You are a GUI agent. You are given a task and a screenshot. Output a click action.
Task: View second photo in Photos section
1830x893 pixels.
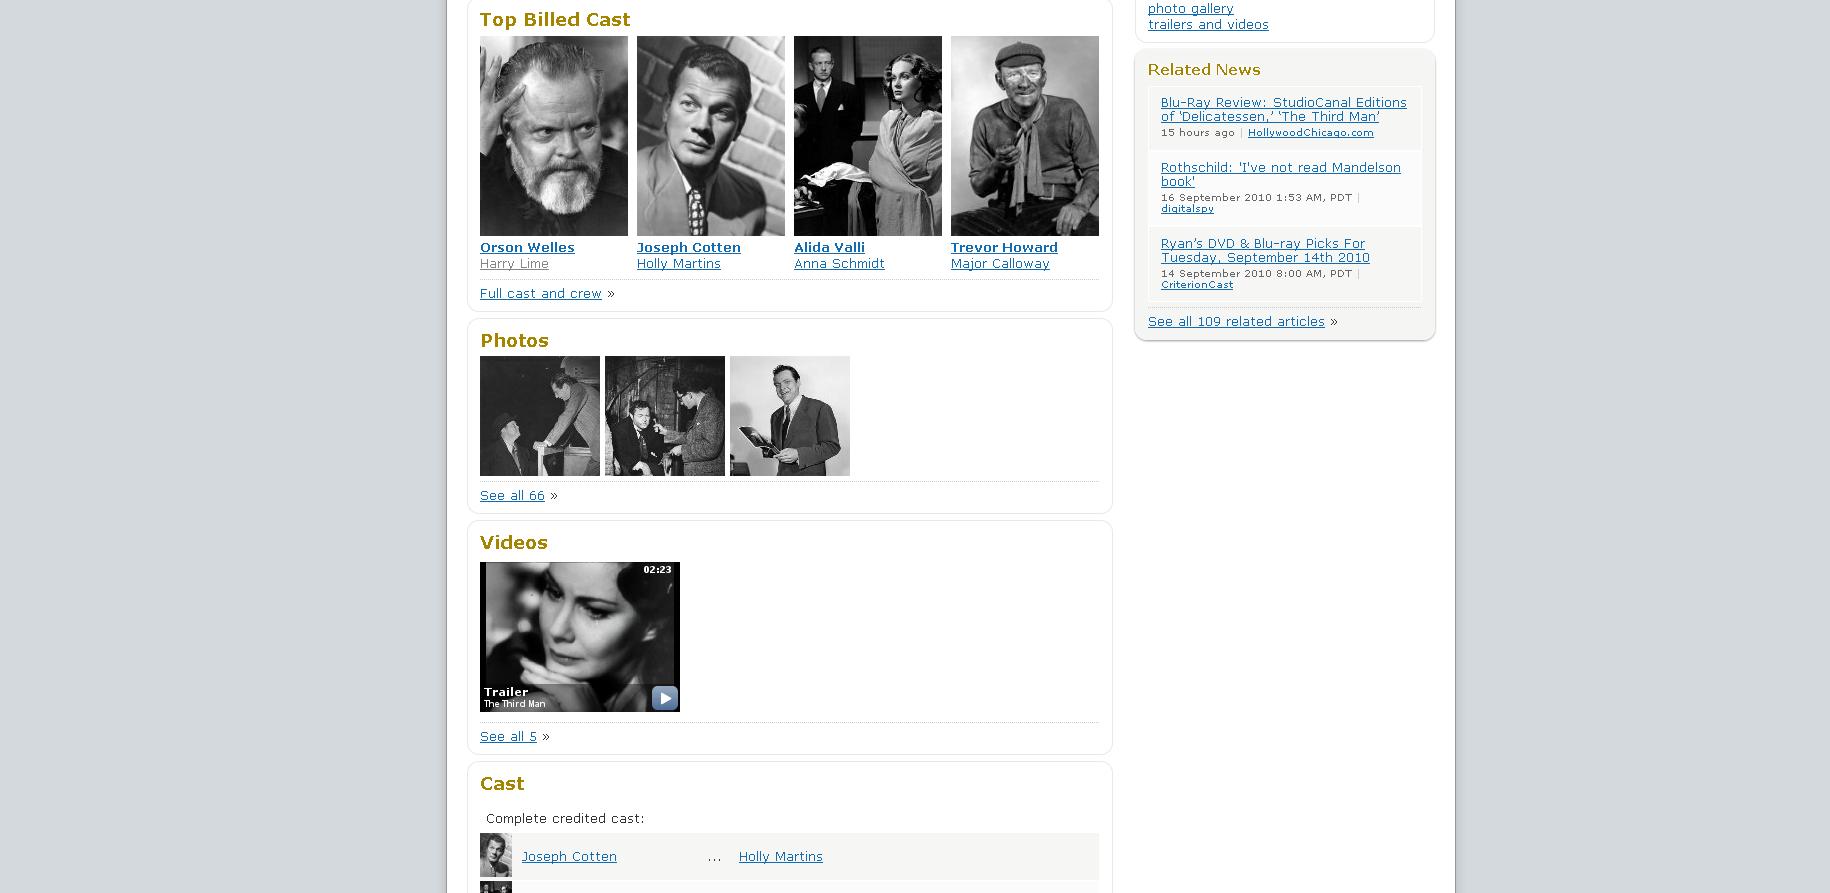click(665, 416)
